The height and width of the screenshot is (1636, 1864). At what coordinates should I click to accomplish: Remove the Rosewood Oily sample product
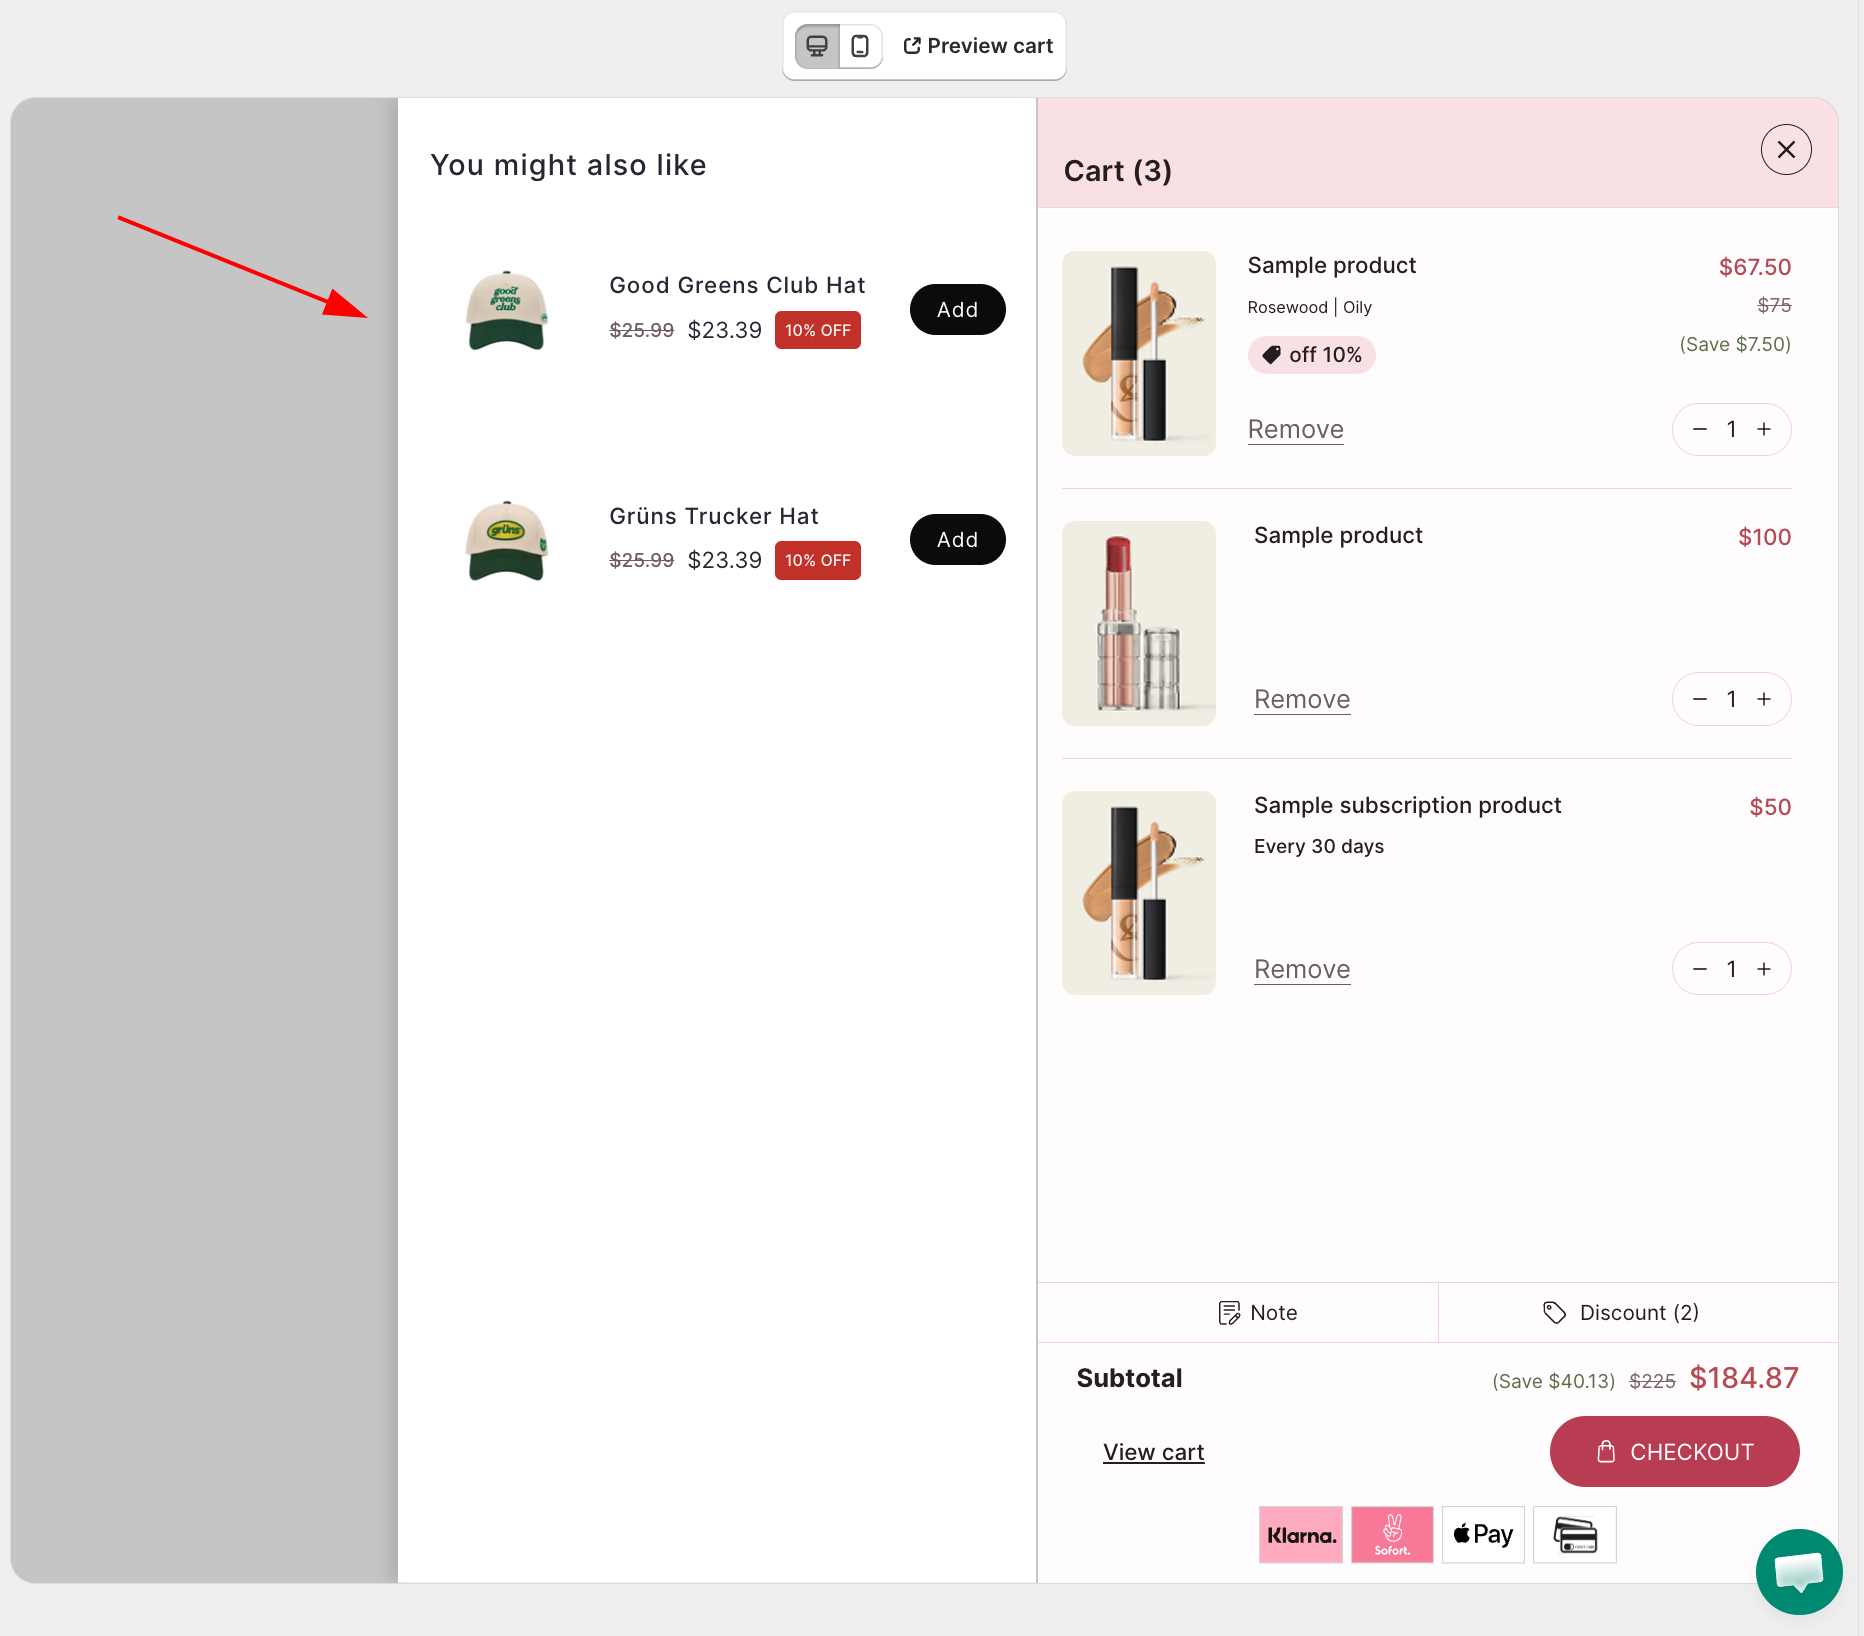[x=1295, y=430]
